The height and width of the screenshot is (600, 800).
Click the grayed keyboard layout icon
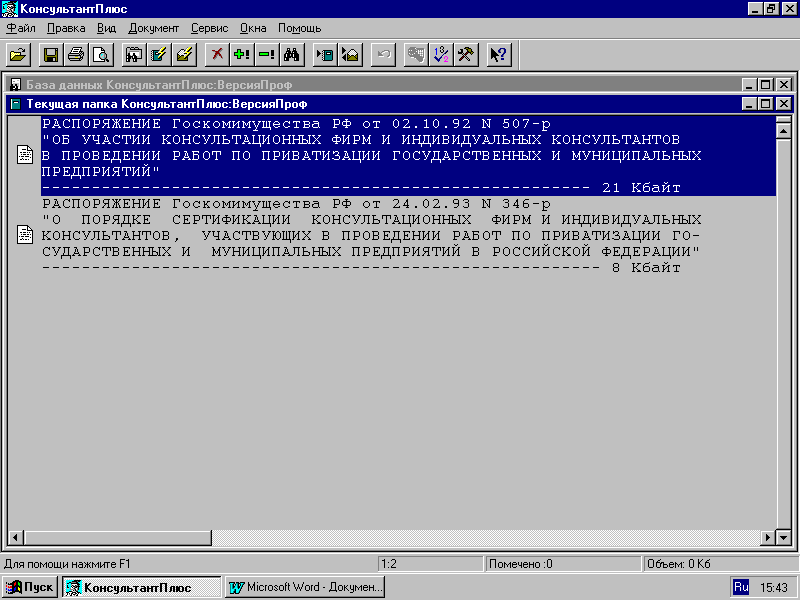click(x=416, y=55)
